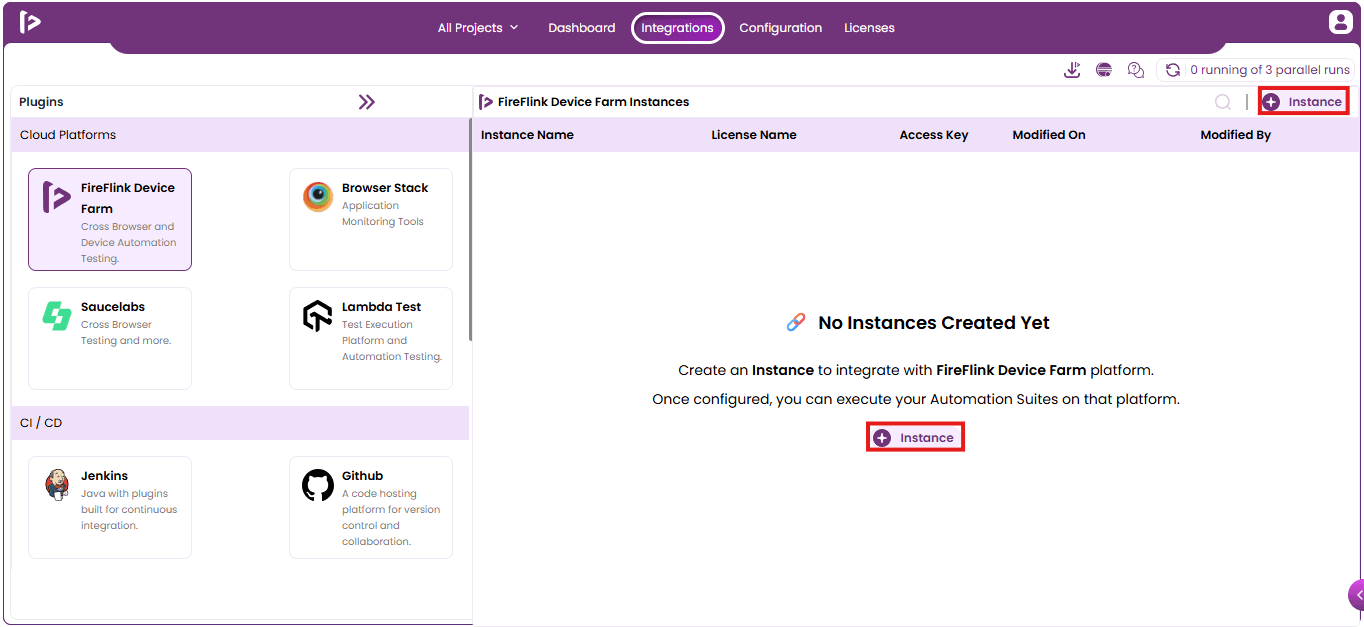The height and width of the screenshot is (627, 1364).
Task: Click the Modified By column header
Action: tap(1236, 135)
